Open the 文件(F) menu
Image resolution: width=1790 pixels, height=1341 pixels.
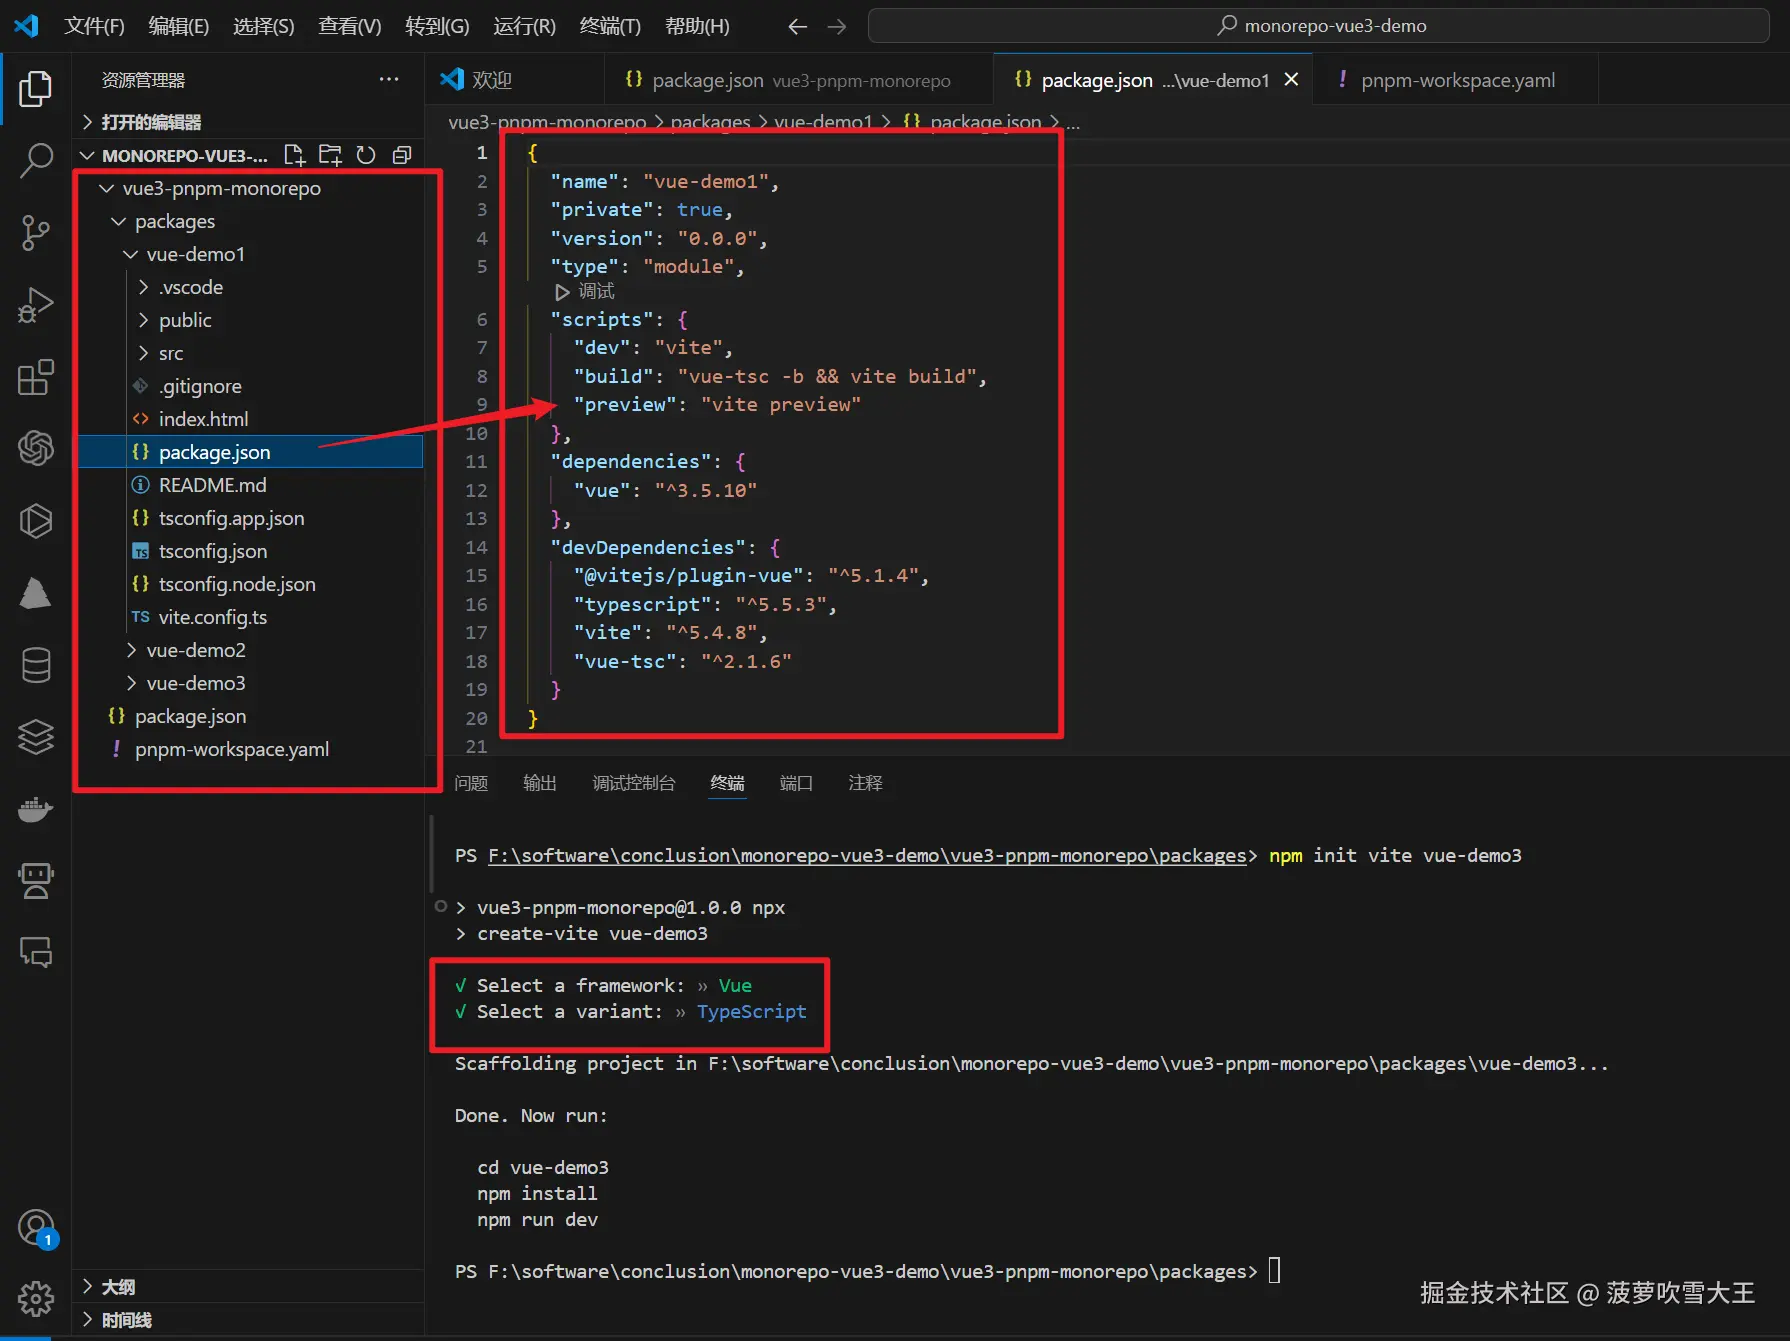tap(94, 26)
